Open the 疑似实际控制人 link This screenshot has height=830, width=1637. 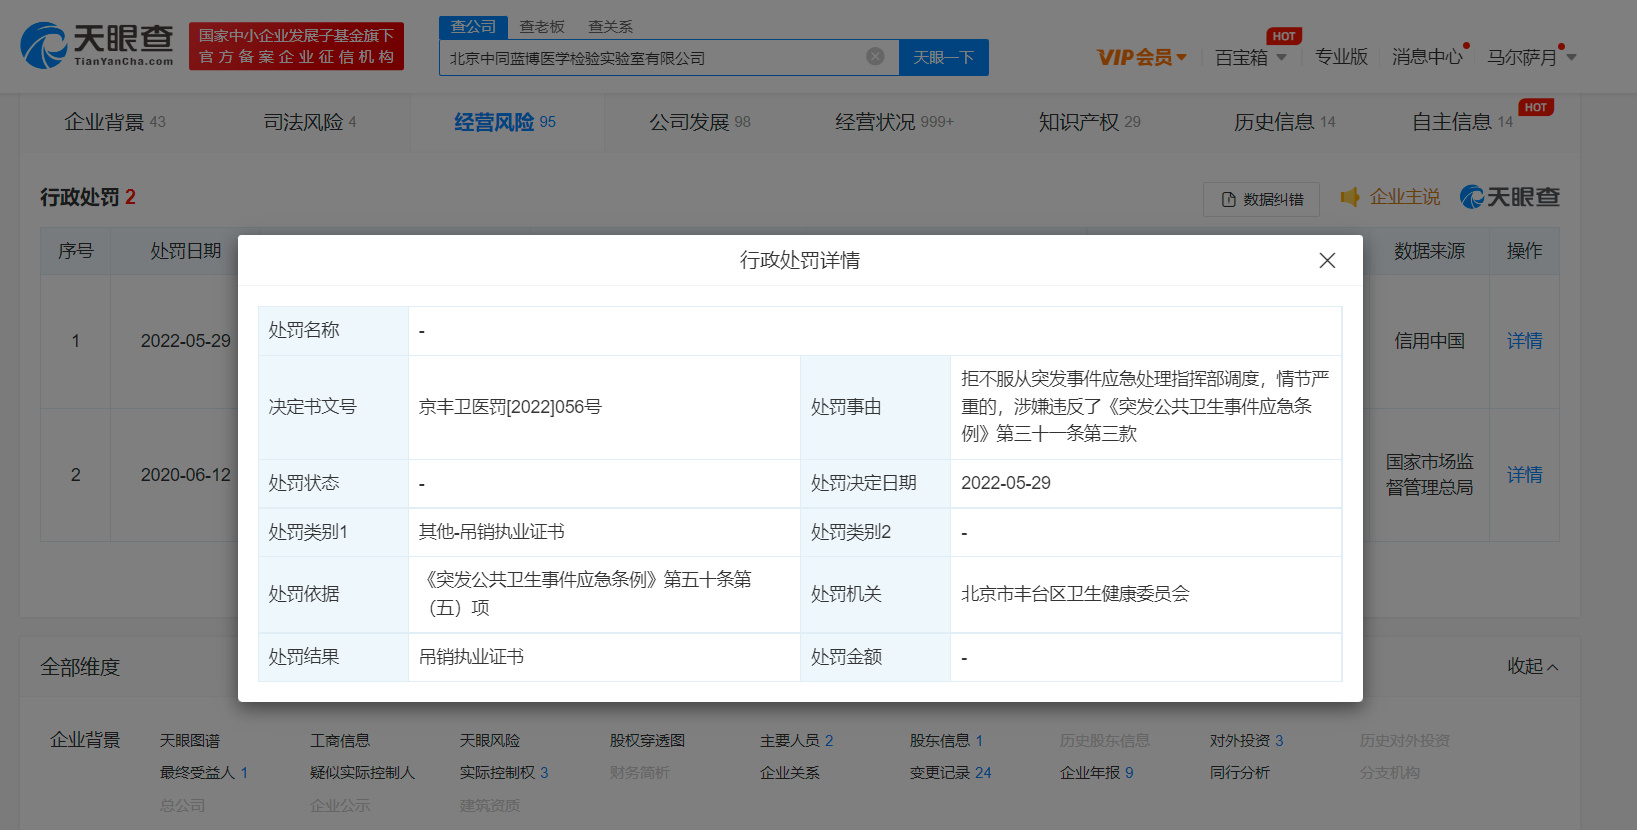pos(362,773)
